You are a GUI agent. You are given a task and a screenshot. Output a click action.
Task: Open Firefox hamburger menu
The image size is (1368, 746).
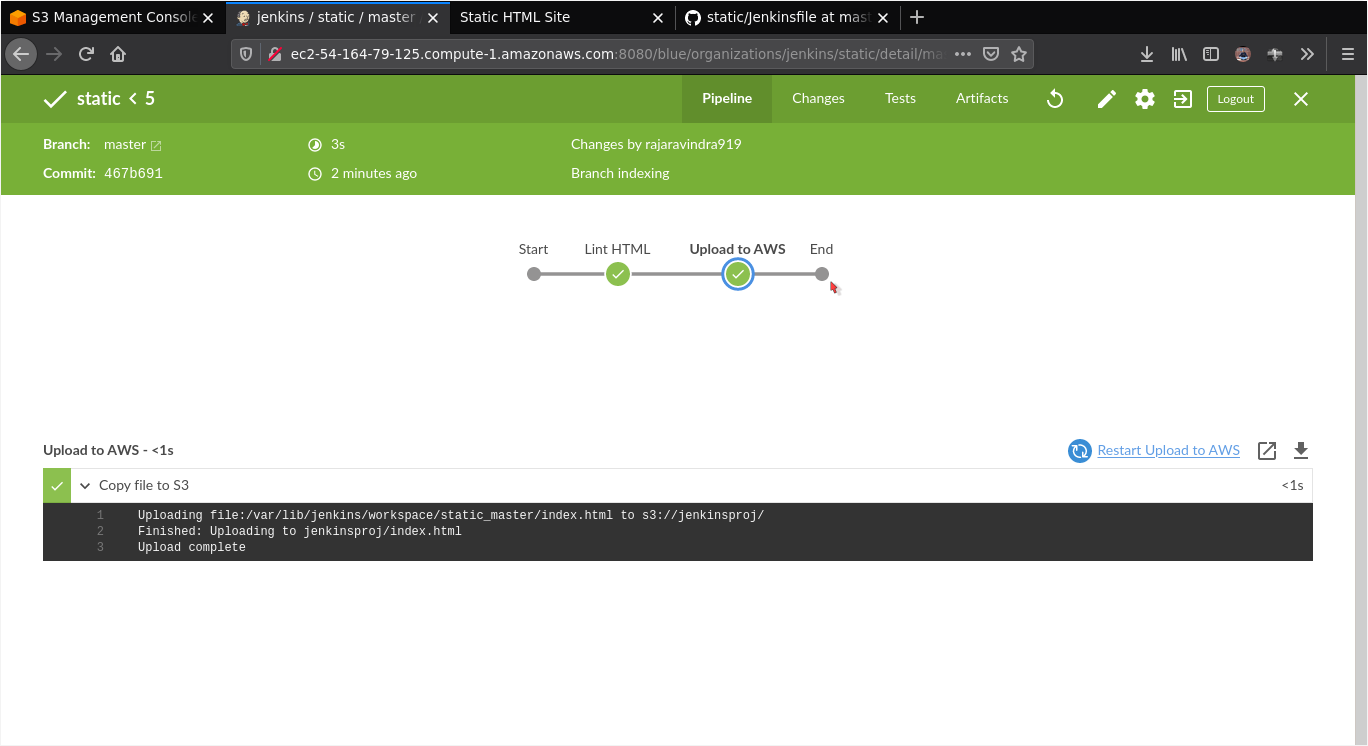tap(1348, 54)
